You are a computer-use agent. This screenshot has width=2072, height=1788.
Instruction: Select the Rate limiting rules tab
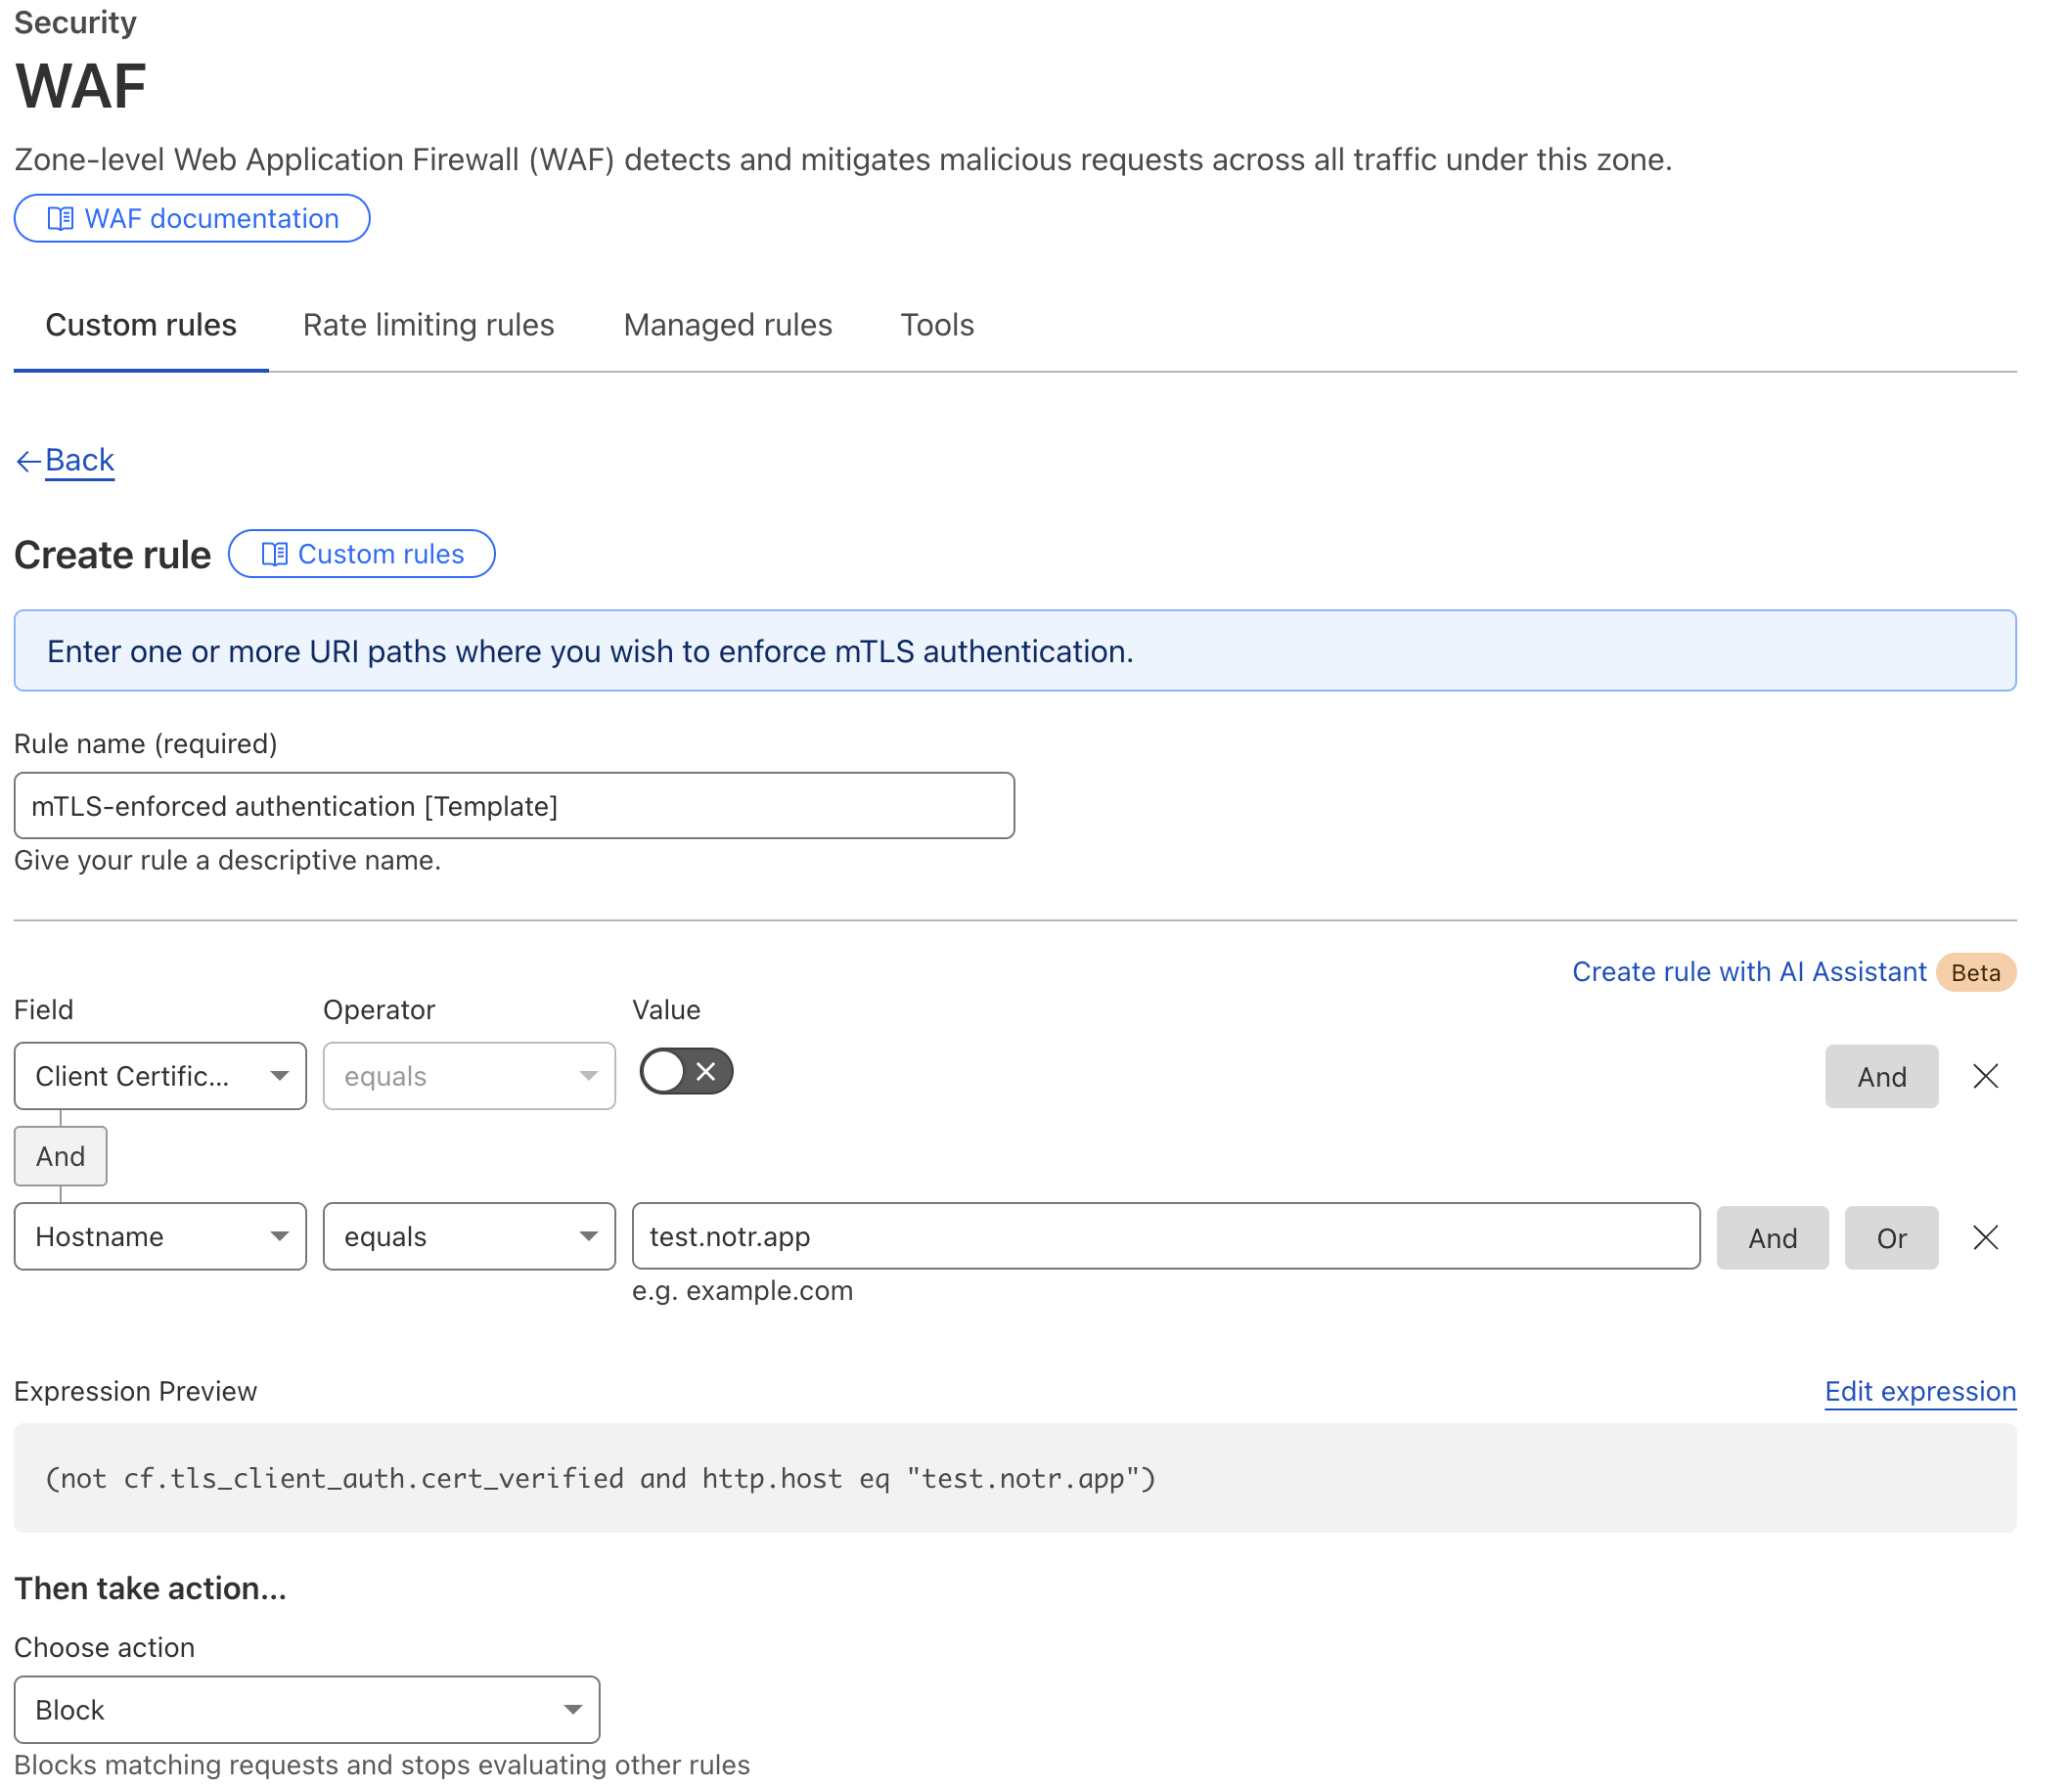[x=429, y=324]
